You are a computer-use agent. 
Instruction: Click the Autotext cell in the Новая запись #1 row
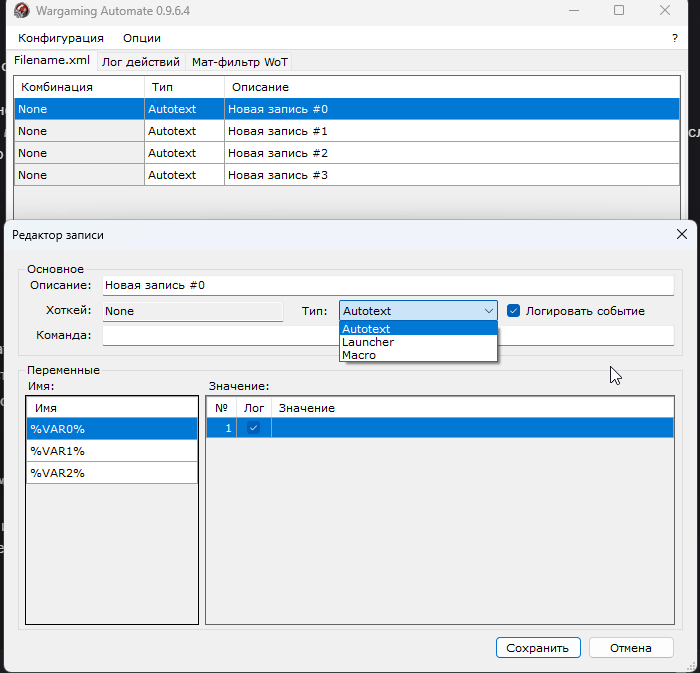tap(184, 131)
